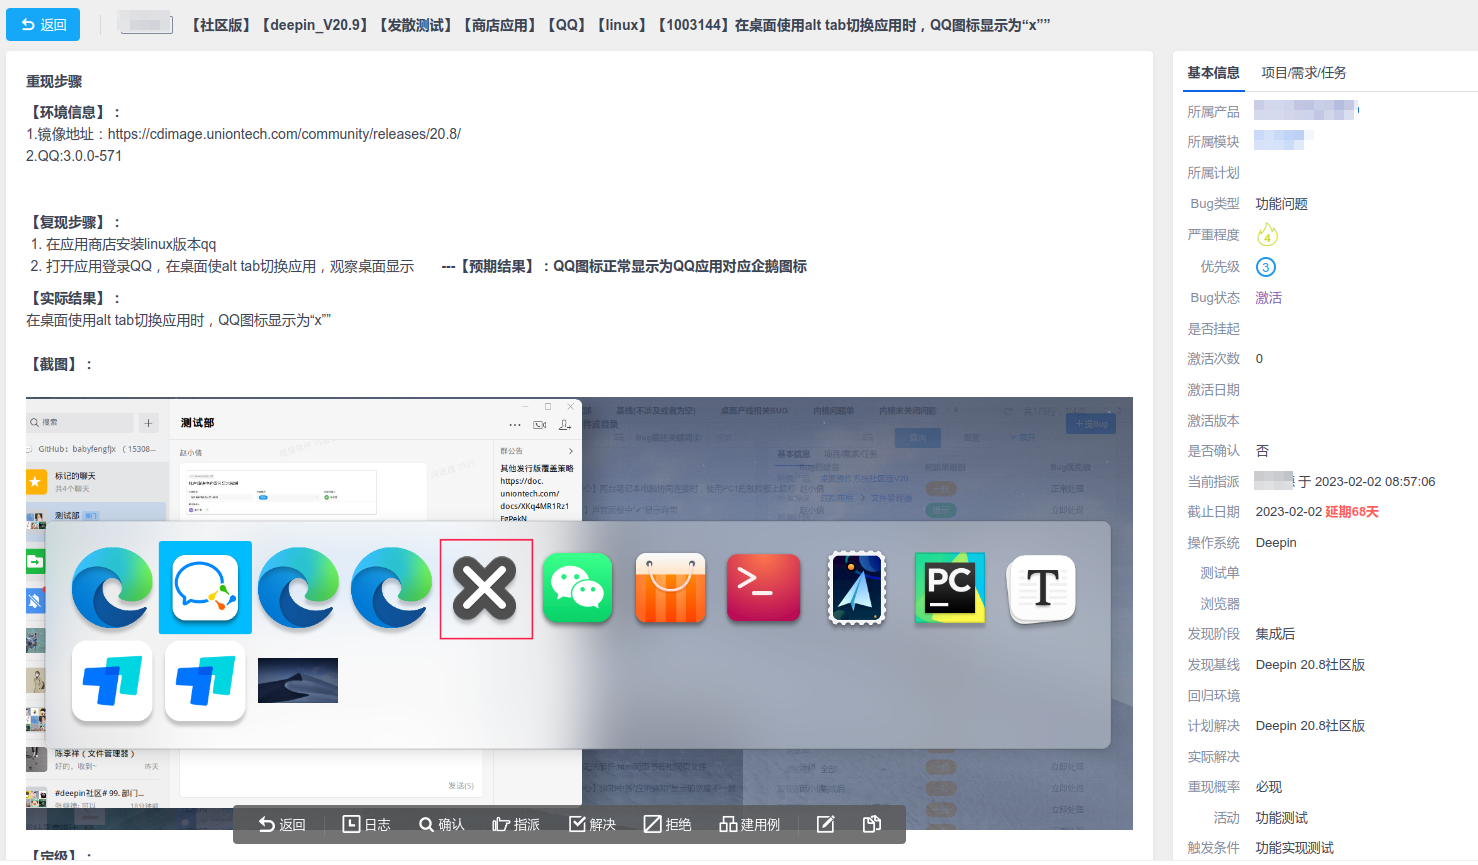Image resolution: width=1478 pixels, height=865 pixels.
Task: Click the 发现阶段 value 集成后
Action: (x=1275, y=634)
